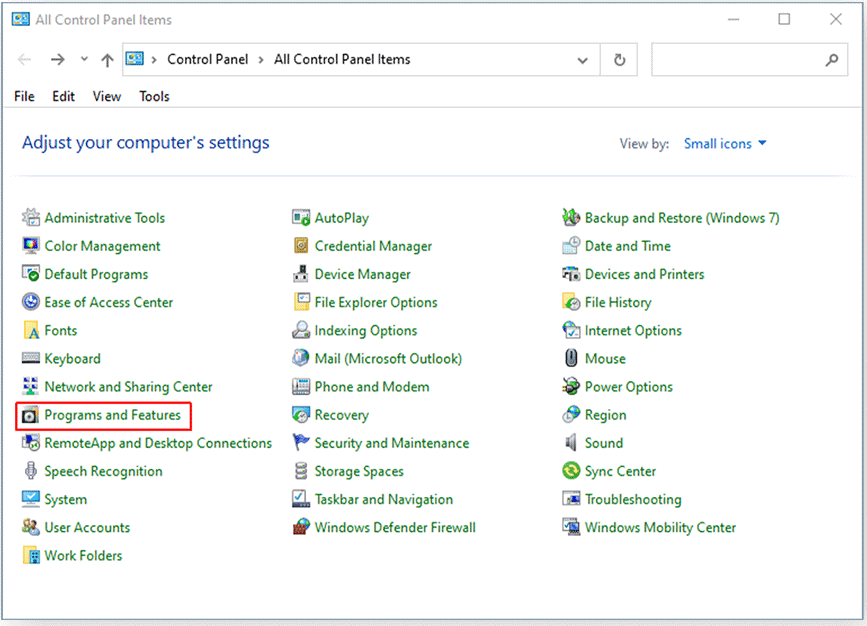867x626 pixels.
Task: Click the Refresh button in address bar
Action: pyautogui.click(x=618, y=59)
